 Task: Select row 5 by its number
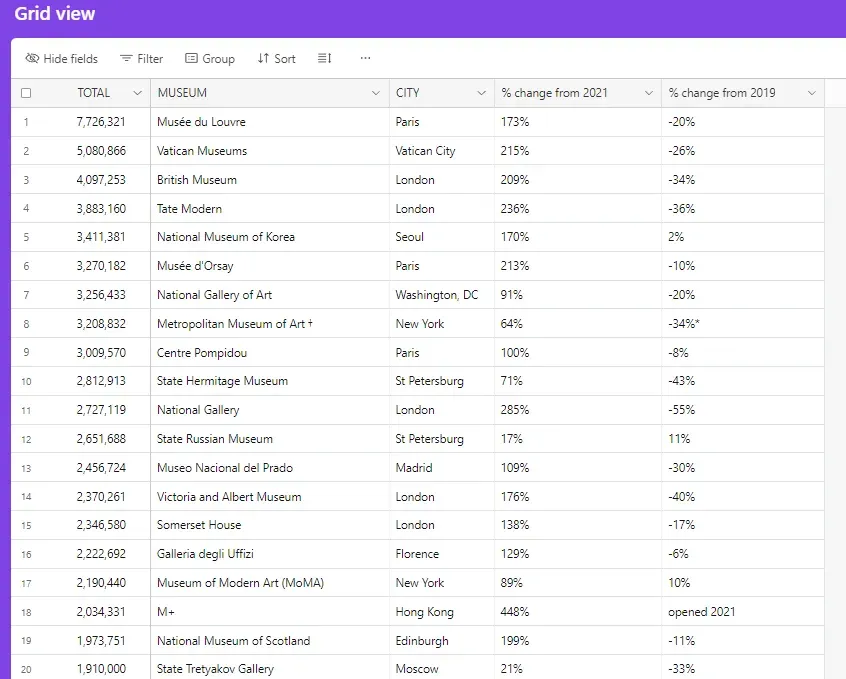26,237
